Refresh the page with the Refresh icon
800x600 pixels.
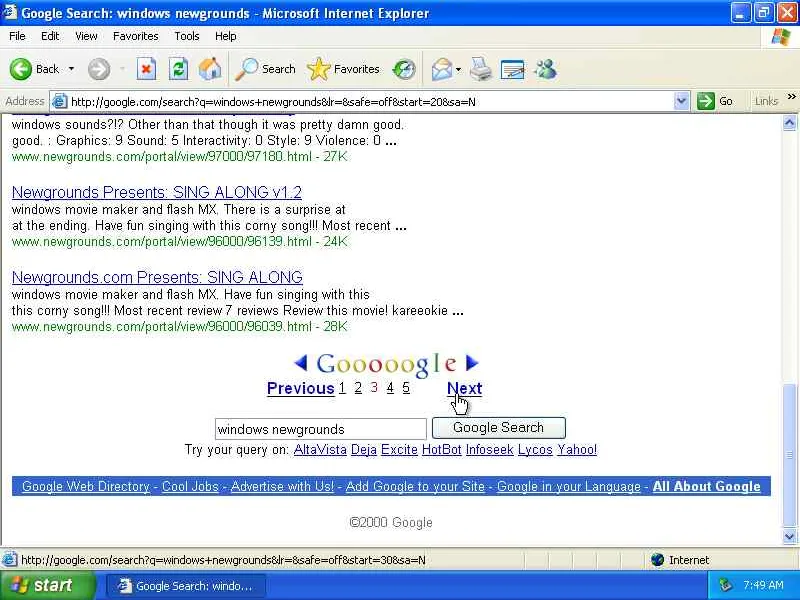tap(179, 69)
